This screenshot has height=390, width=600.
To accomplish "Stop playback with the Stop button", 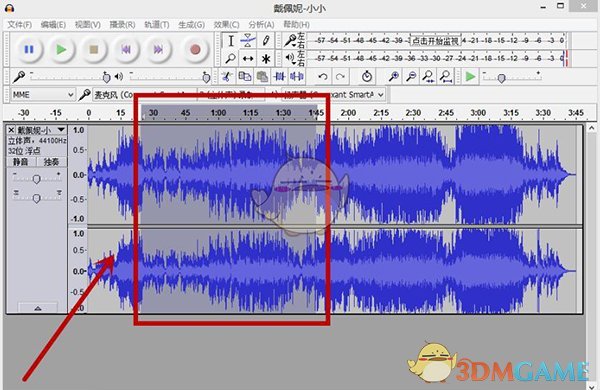I will (x=93, y=49).
